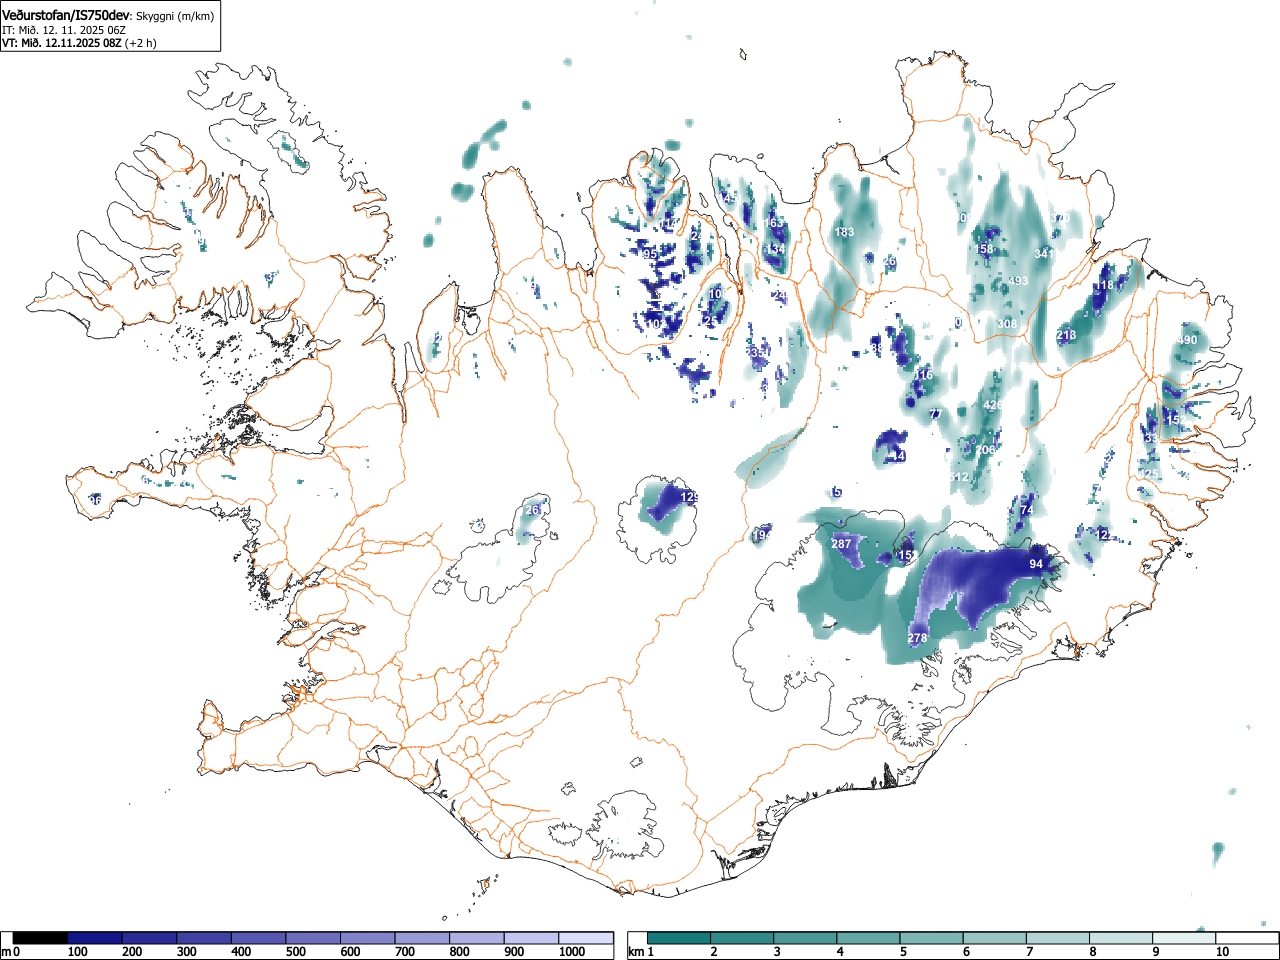1280x960 pixels.
Task: Click the '206' visibility value on the map
Action: pos(985,450)
